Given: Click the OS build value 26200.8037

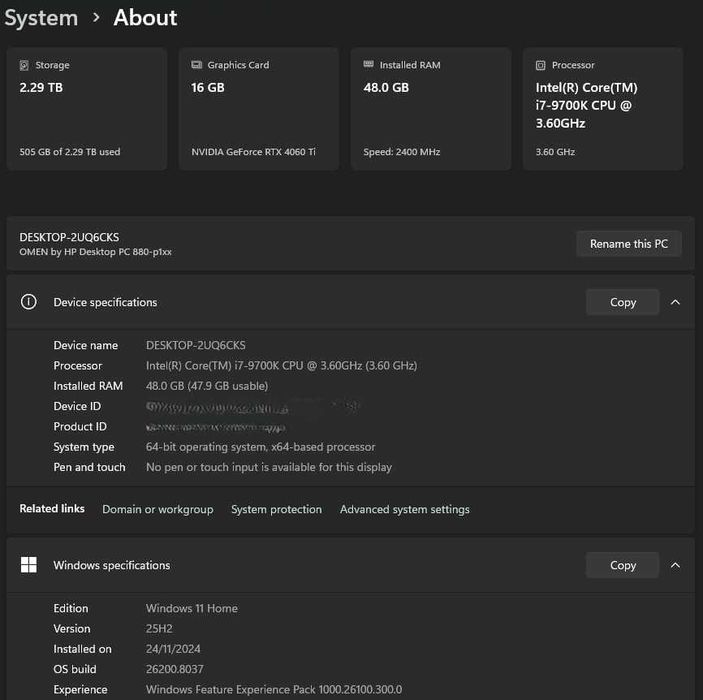Looking at the screenshot, I should [x=175, y=669].
